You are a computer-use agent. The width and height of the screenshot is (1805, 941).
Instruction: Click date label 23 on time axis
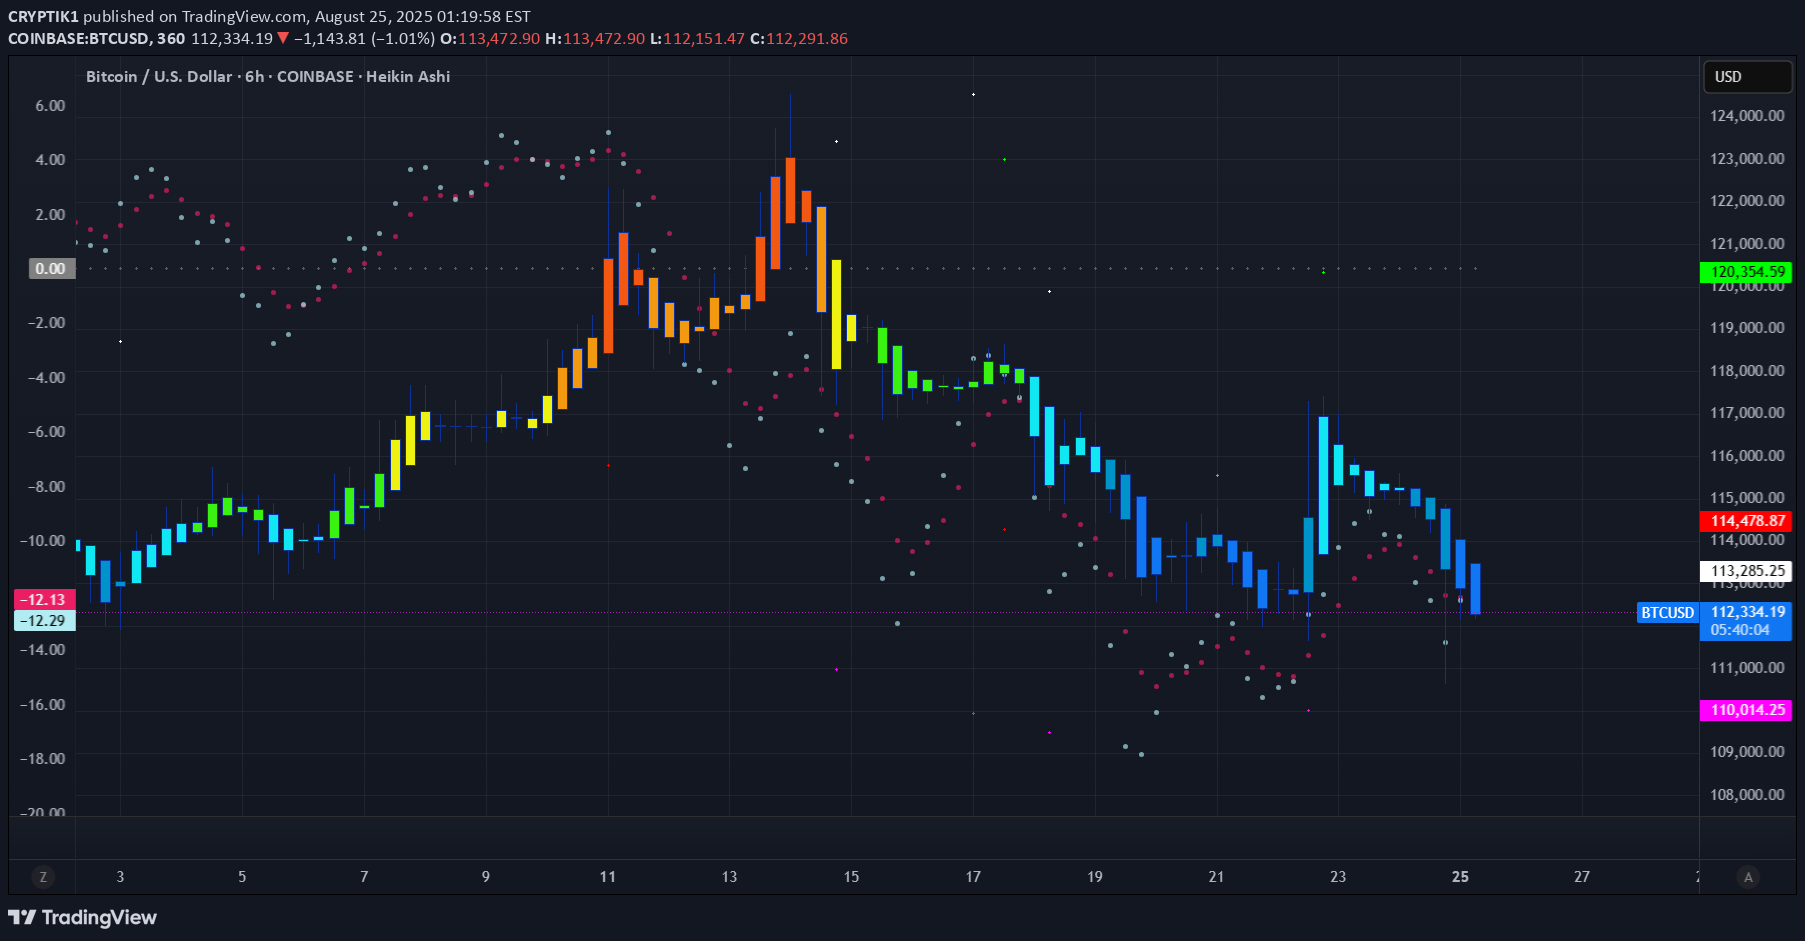tap(1338, 876)
